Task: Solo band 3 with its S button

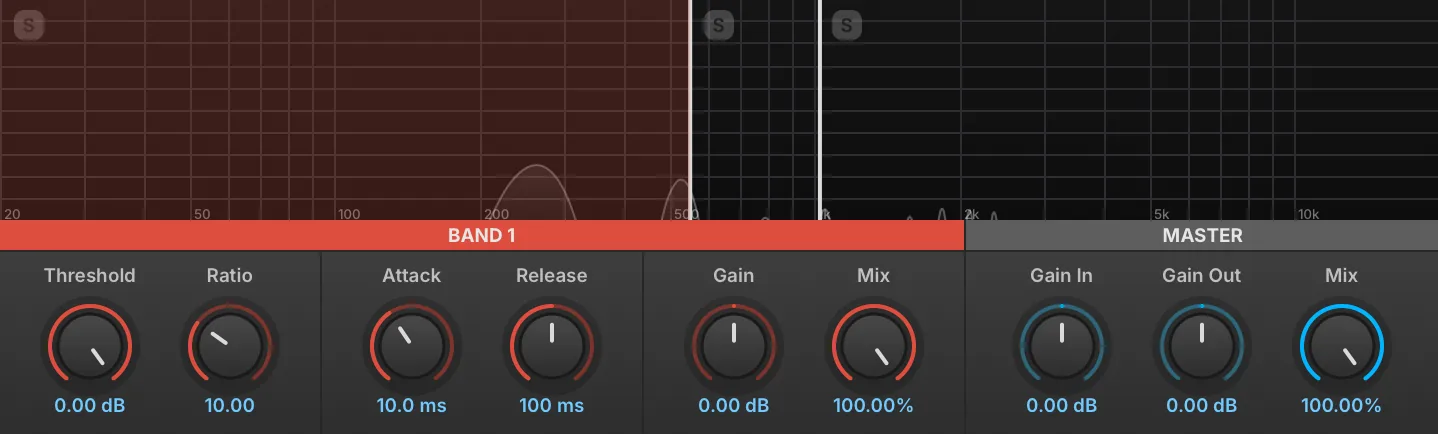Action: pyautogui.click(x=847, y=25)
